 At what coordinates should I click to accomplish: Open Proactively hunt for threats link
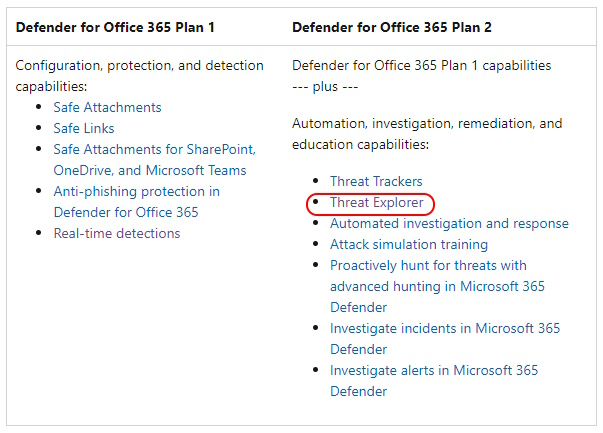437,286
